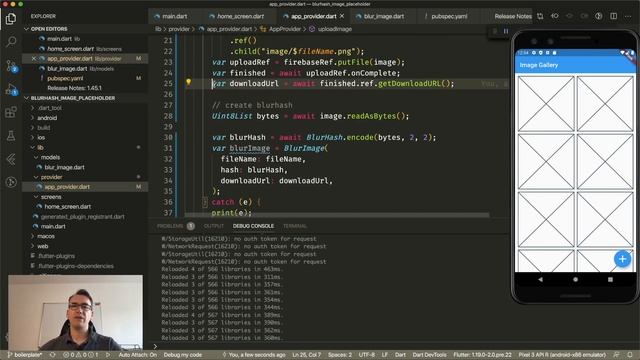Close app_provider.dart in Open Editors list
Image resolution: width=640 pixels, height=360 pixels.
point(34,59)
